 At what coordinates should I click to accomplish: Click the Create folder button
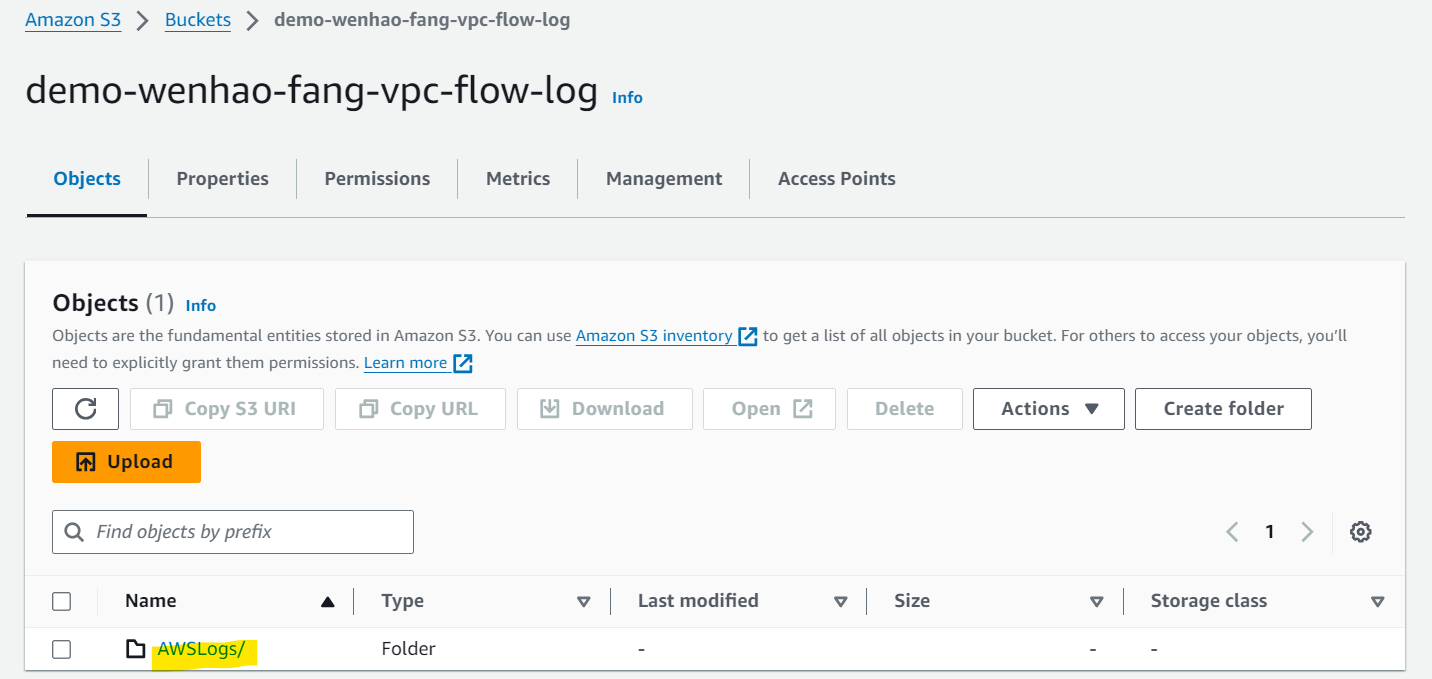1223,409
